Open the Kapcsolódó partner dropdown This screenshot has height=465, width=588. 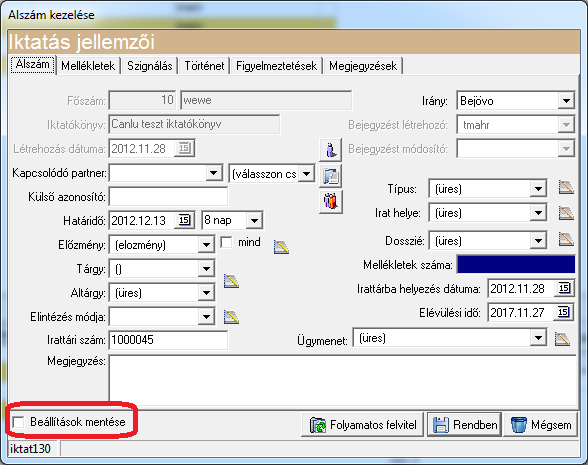point(214,173)
